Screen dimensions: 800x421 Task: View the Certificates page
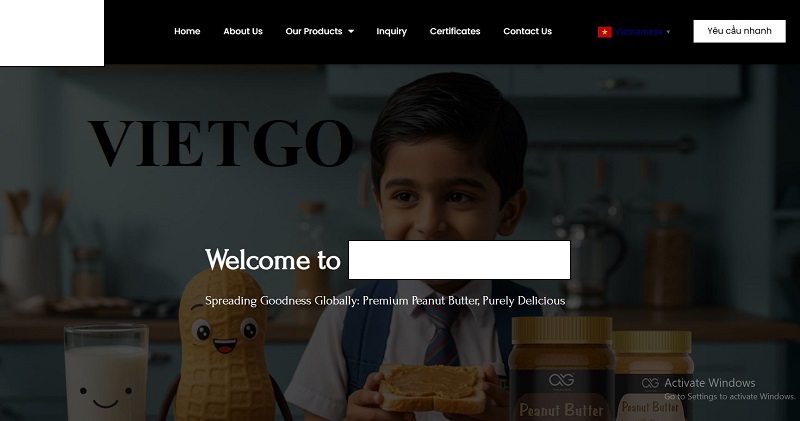[x=455, y=31]
